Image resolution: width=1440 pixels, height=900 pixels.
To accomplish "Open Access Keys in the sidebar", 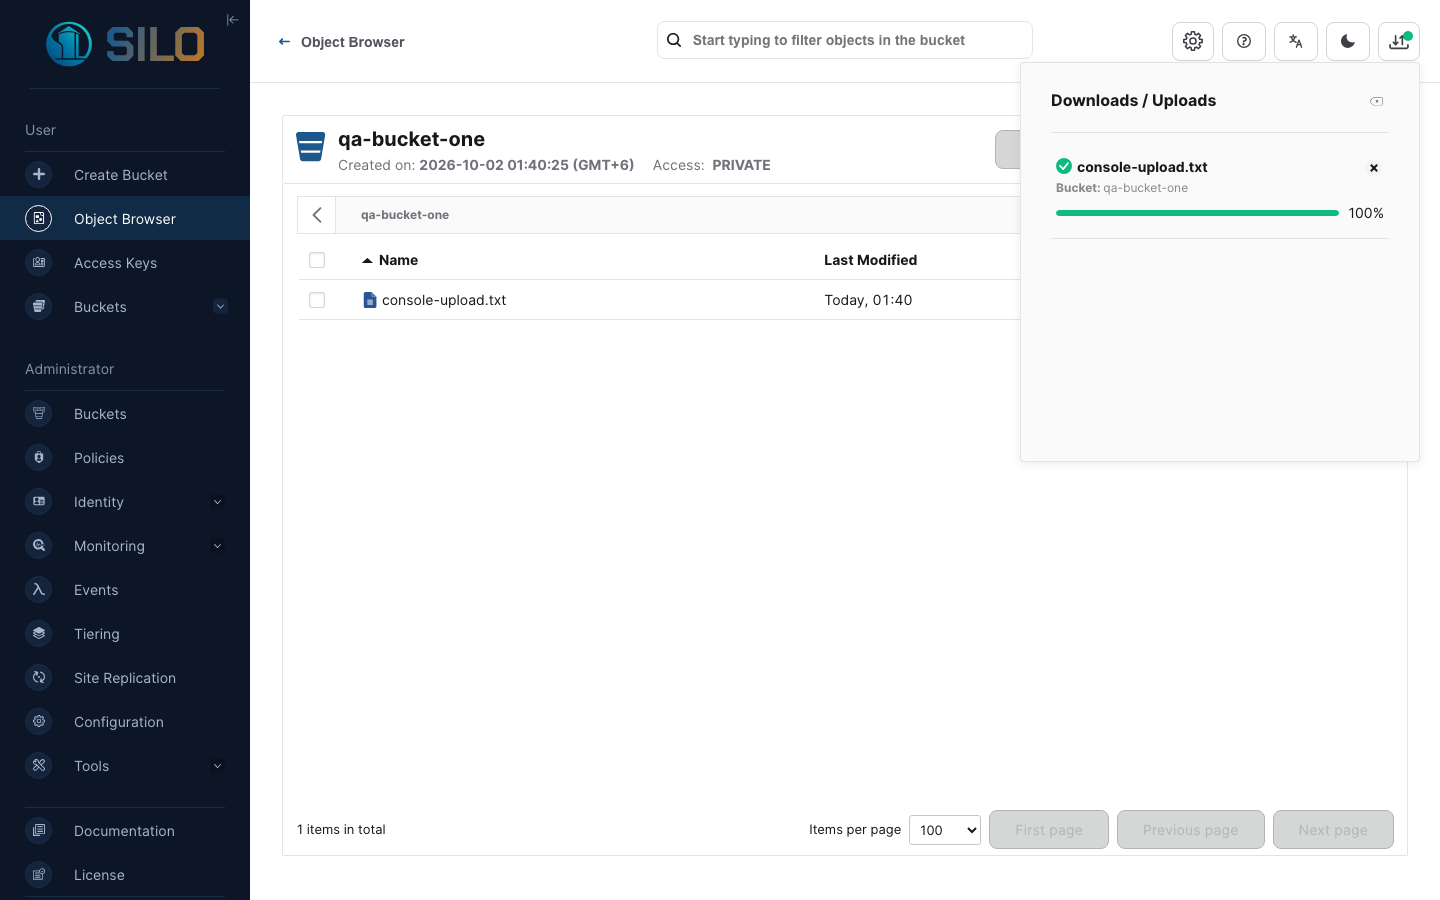I will coord(125,263).
